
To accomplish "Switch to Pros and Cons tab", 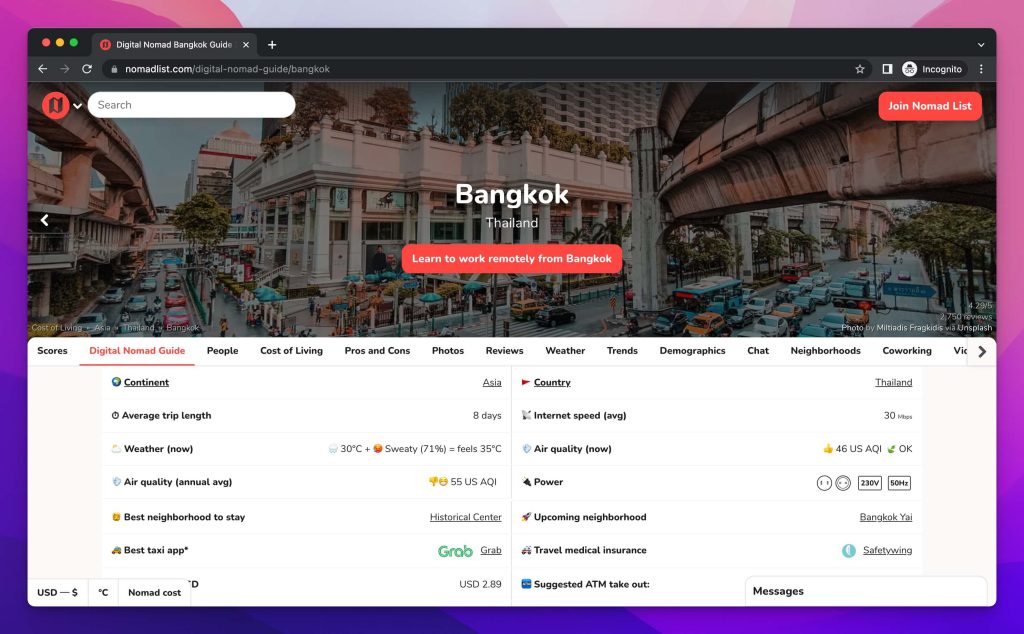I will 377,351.
